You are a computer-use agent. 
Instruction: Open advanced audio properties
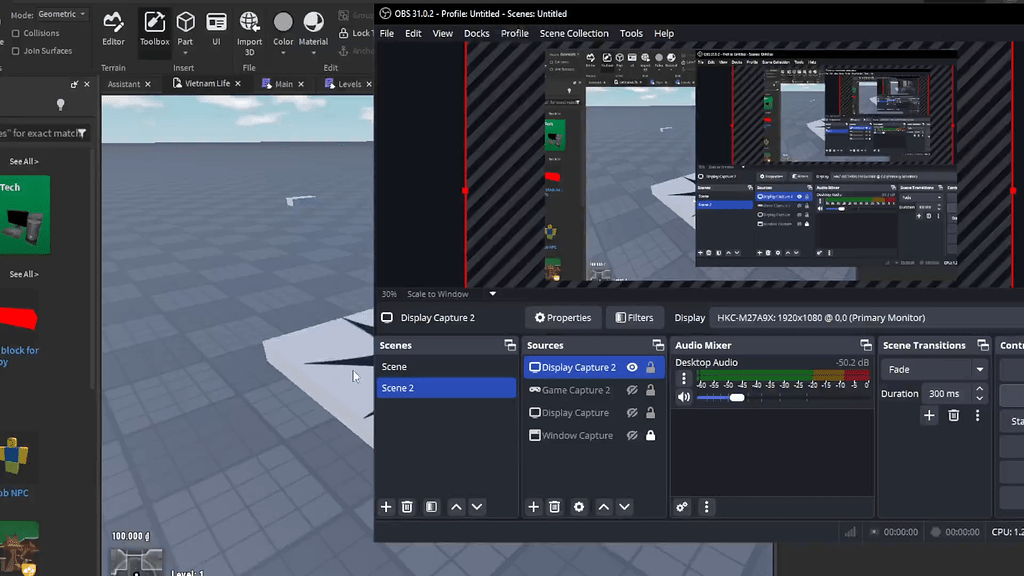pyautogui.click(x=682, y=507)
